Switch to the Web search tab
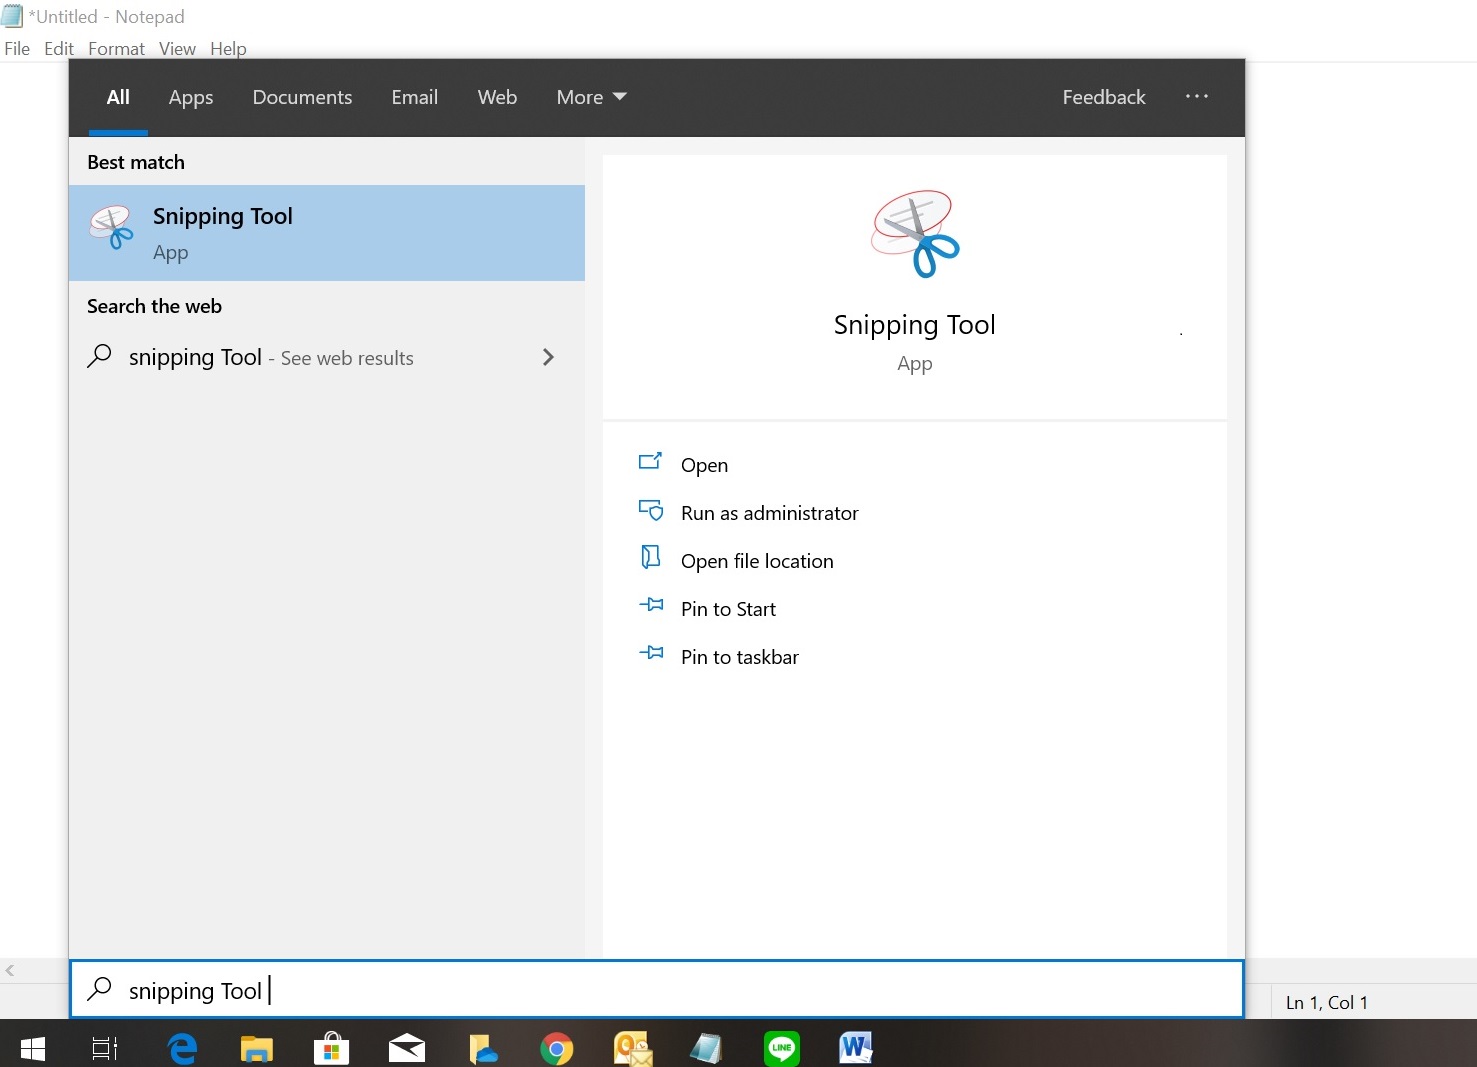Image resolution: width=1477 pixels, height=1067 pixels. coord(497,97)
